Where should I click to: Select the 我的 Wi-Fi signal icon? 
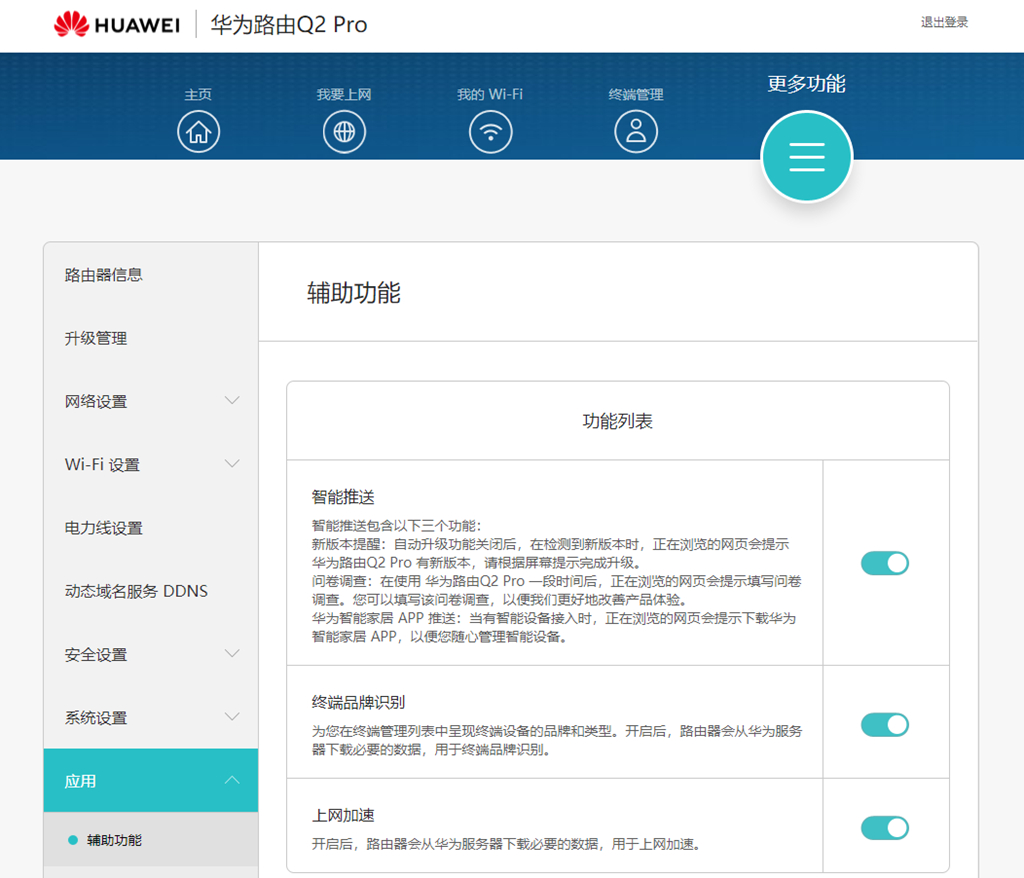click(490, 131)
